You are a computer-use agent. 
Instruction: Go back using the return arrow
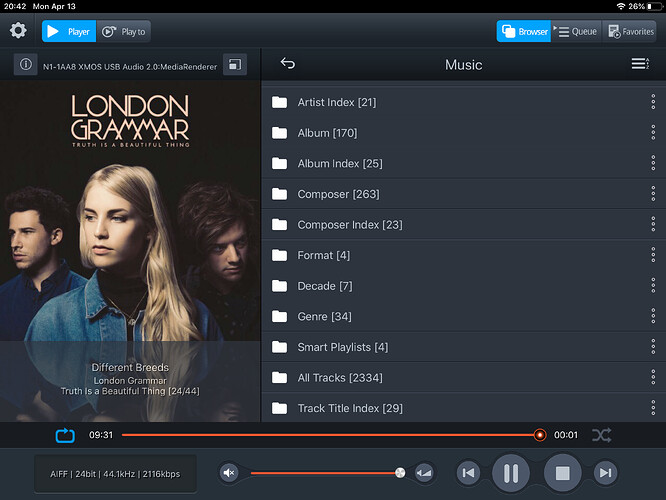tap(288, 64)
